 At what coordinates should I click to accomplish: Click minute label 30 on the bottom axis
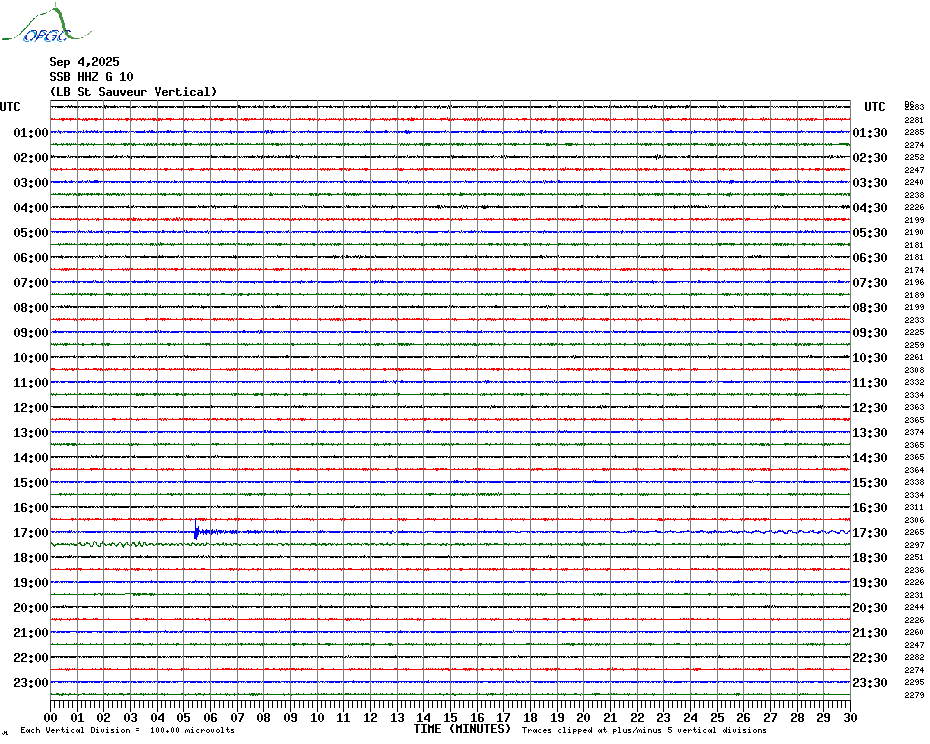851,718
